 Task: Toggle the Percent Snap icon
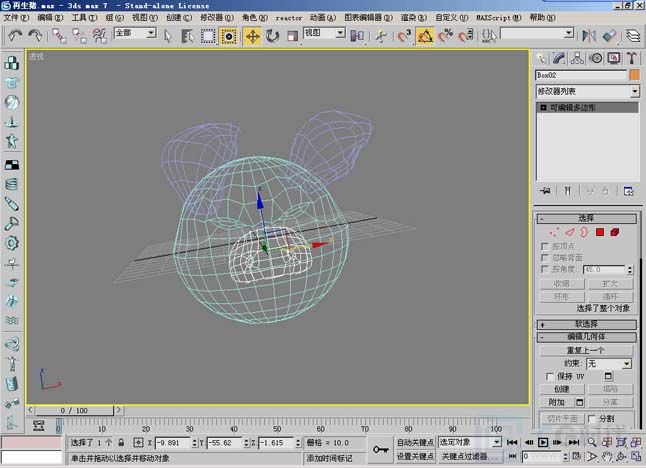click(445, 36)
